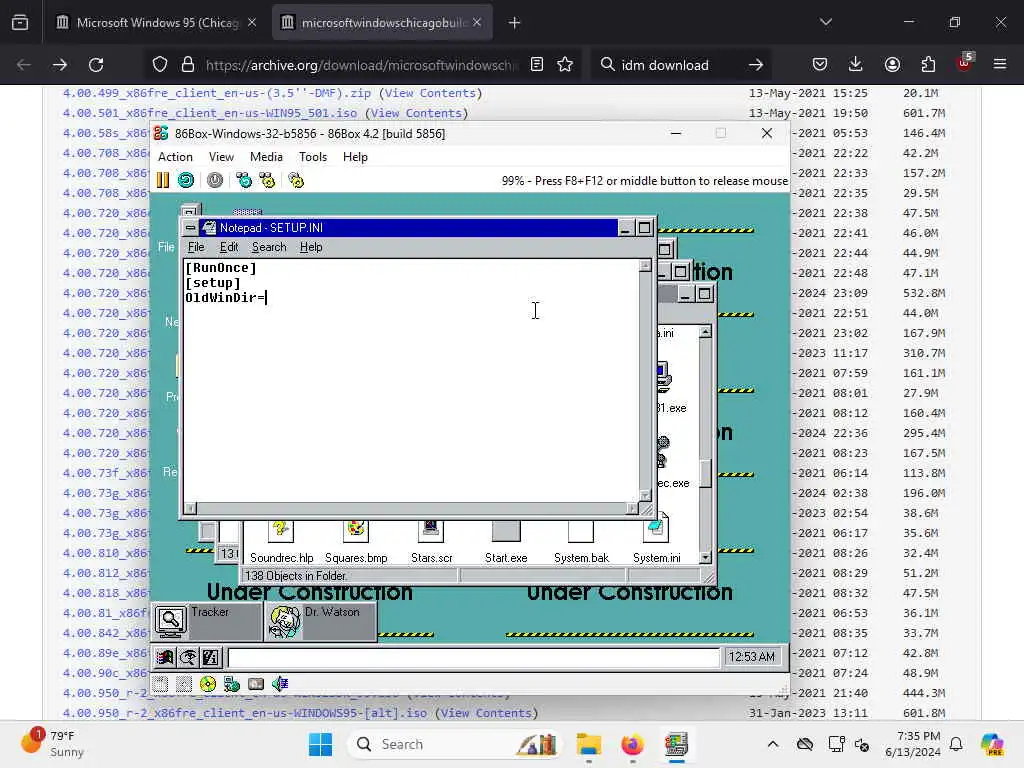Pause the 86Box emulation
The width and height of the screenshot is (1024, 768).
(x=163, y=180)
